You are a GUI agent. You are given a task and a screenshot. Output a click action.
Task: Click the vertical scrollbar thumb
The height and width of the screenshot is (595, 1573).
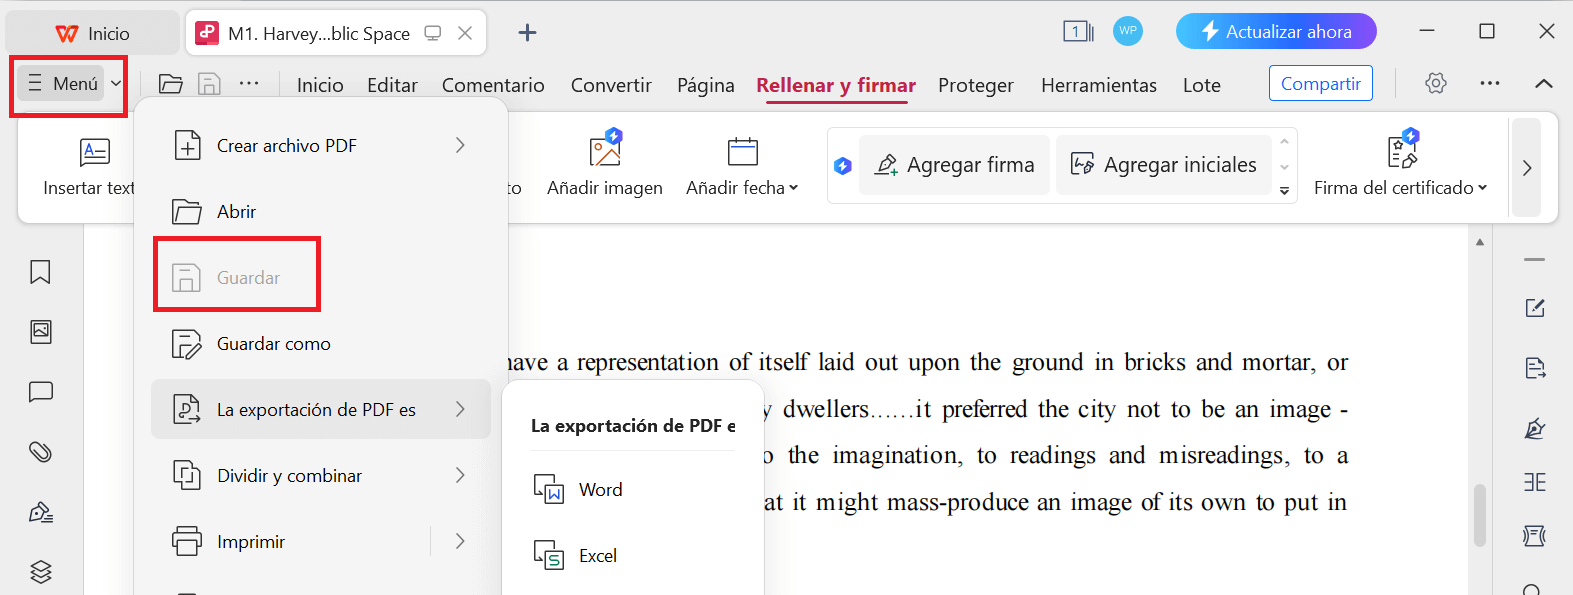1480,515
